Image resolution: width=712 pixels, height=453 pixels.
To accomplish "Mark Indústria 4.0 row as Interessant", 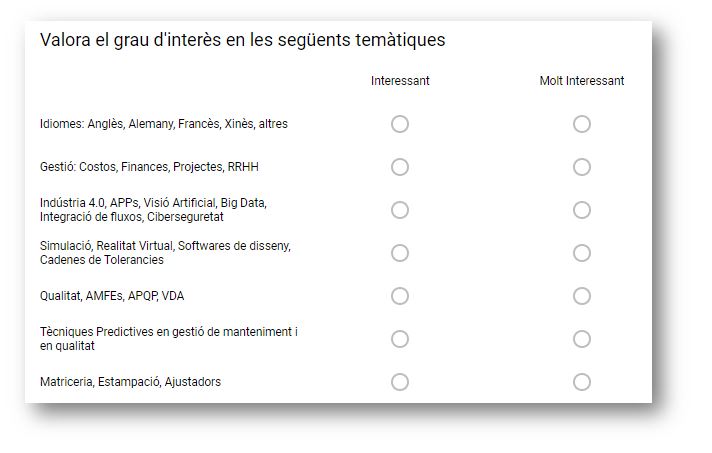I will pyautogui.click(x=400, y=210).
